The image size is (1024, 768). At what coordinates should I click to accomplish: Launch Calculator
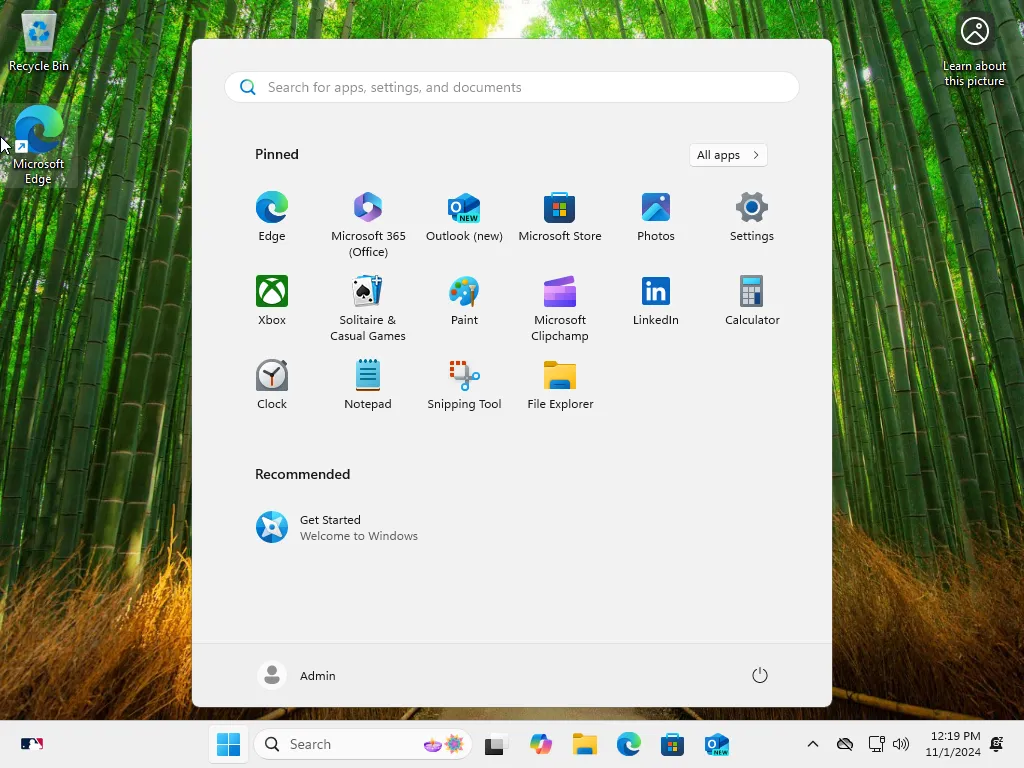point(752,301)
